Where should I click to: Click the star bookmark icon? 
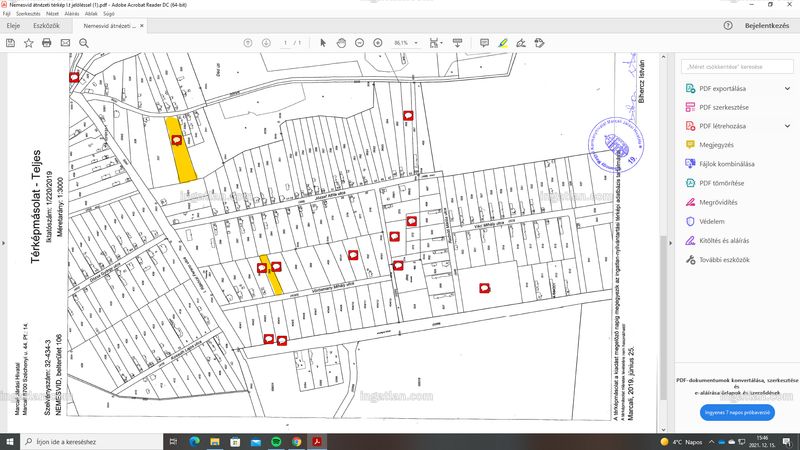click(x=29, y=43)
